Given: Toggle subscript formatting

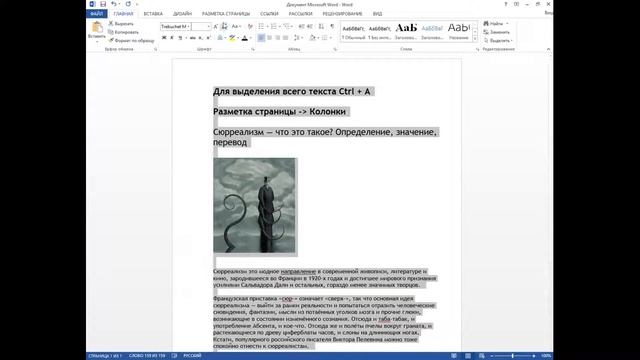Looking at the screenshot, I should 200,38.
